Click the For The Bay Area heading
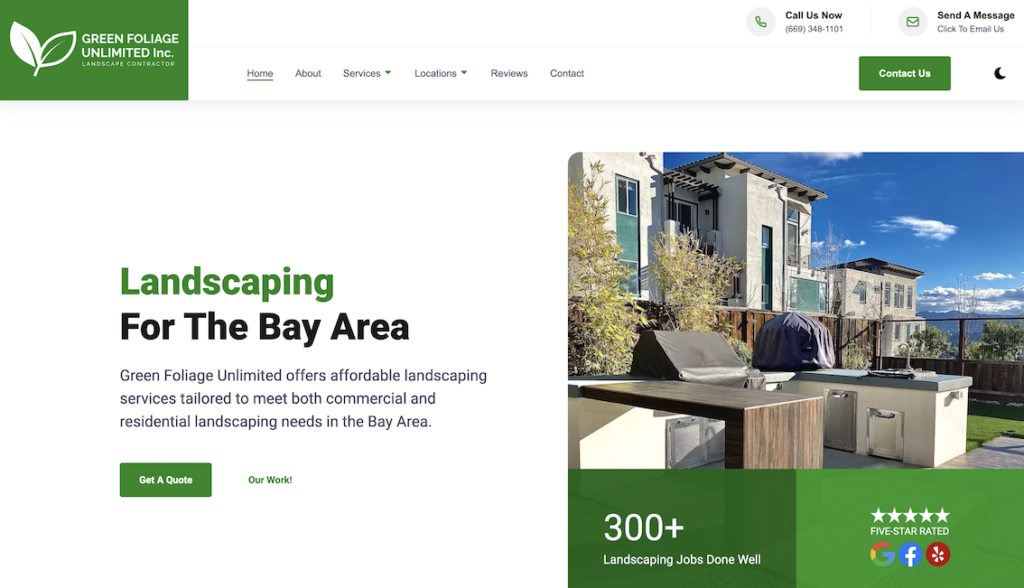Viewport: 1024px width, 588px height. pyautogui.click(x=264, y=327)
